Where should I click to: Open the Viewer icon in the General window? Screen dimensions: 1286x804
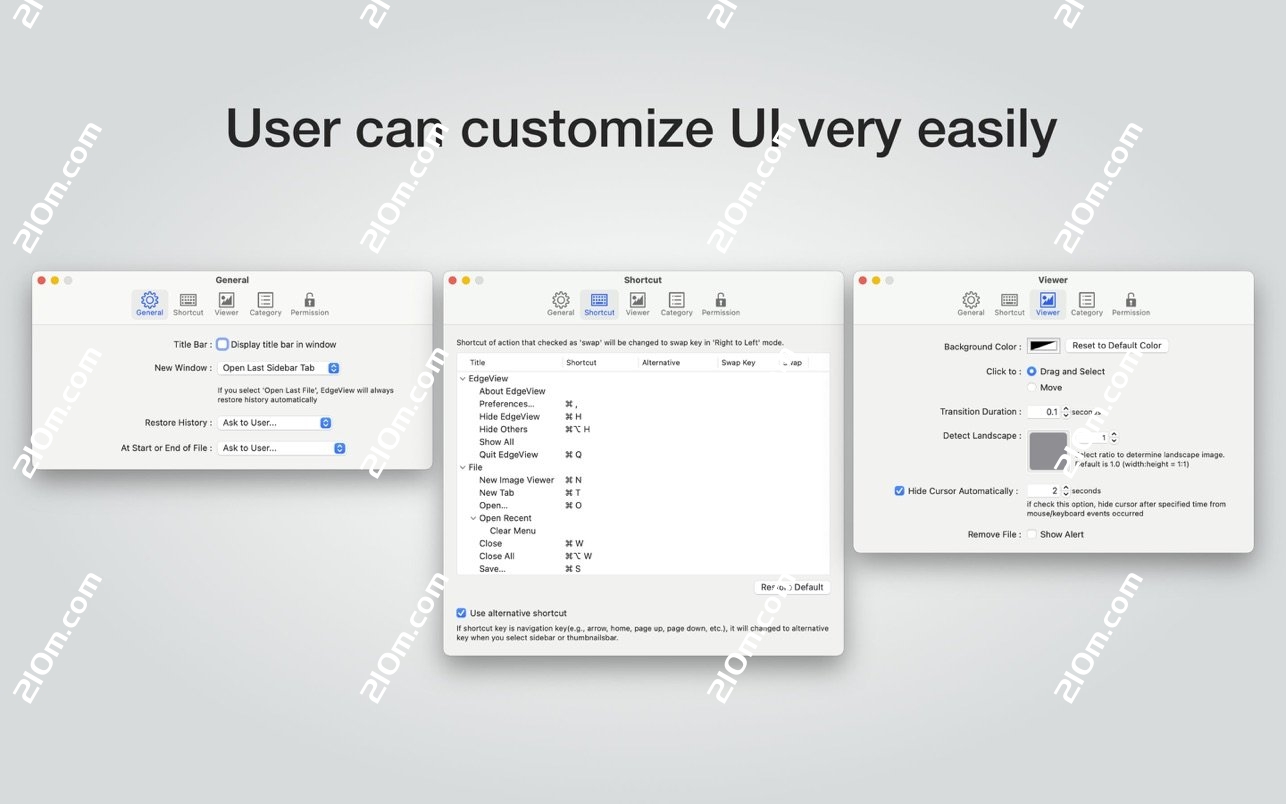click(x=226, y=303)
